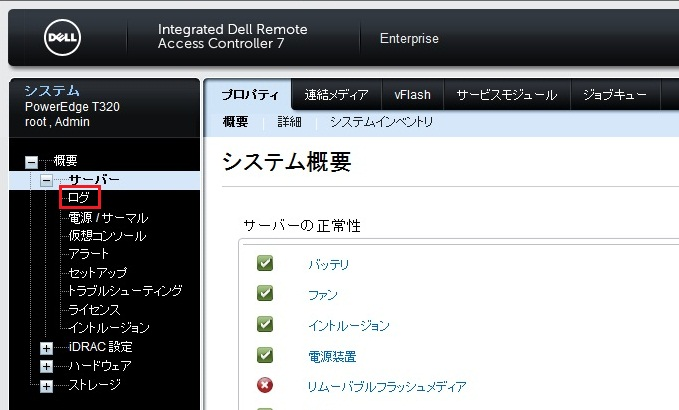Image resolution: width=679 pixels, height=410 pixels.
Task: Click the green check icon beside イントルージョン health row
Action: pyautogui.click(x=265, y=324)
